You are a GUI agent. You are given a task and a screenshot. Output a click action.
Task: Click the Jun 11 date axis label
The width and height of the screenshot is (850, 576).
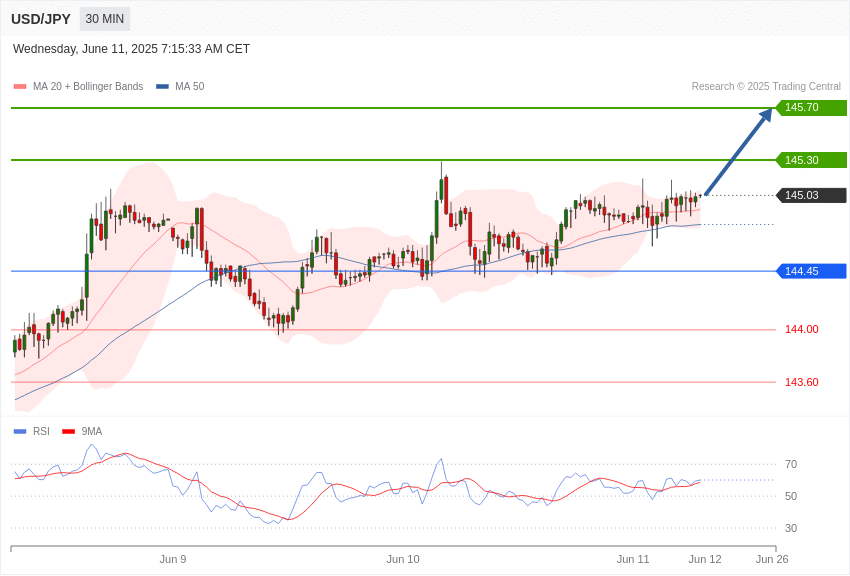tap(633, 559)
